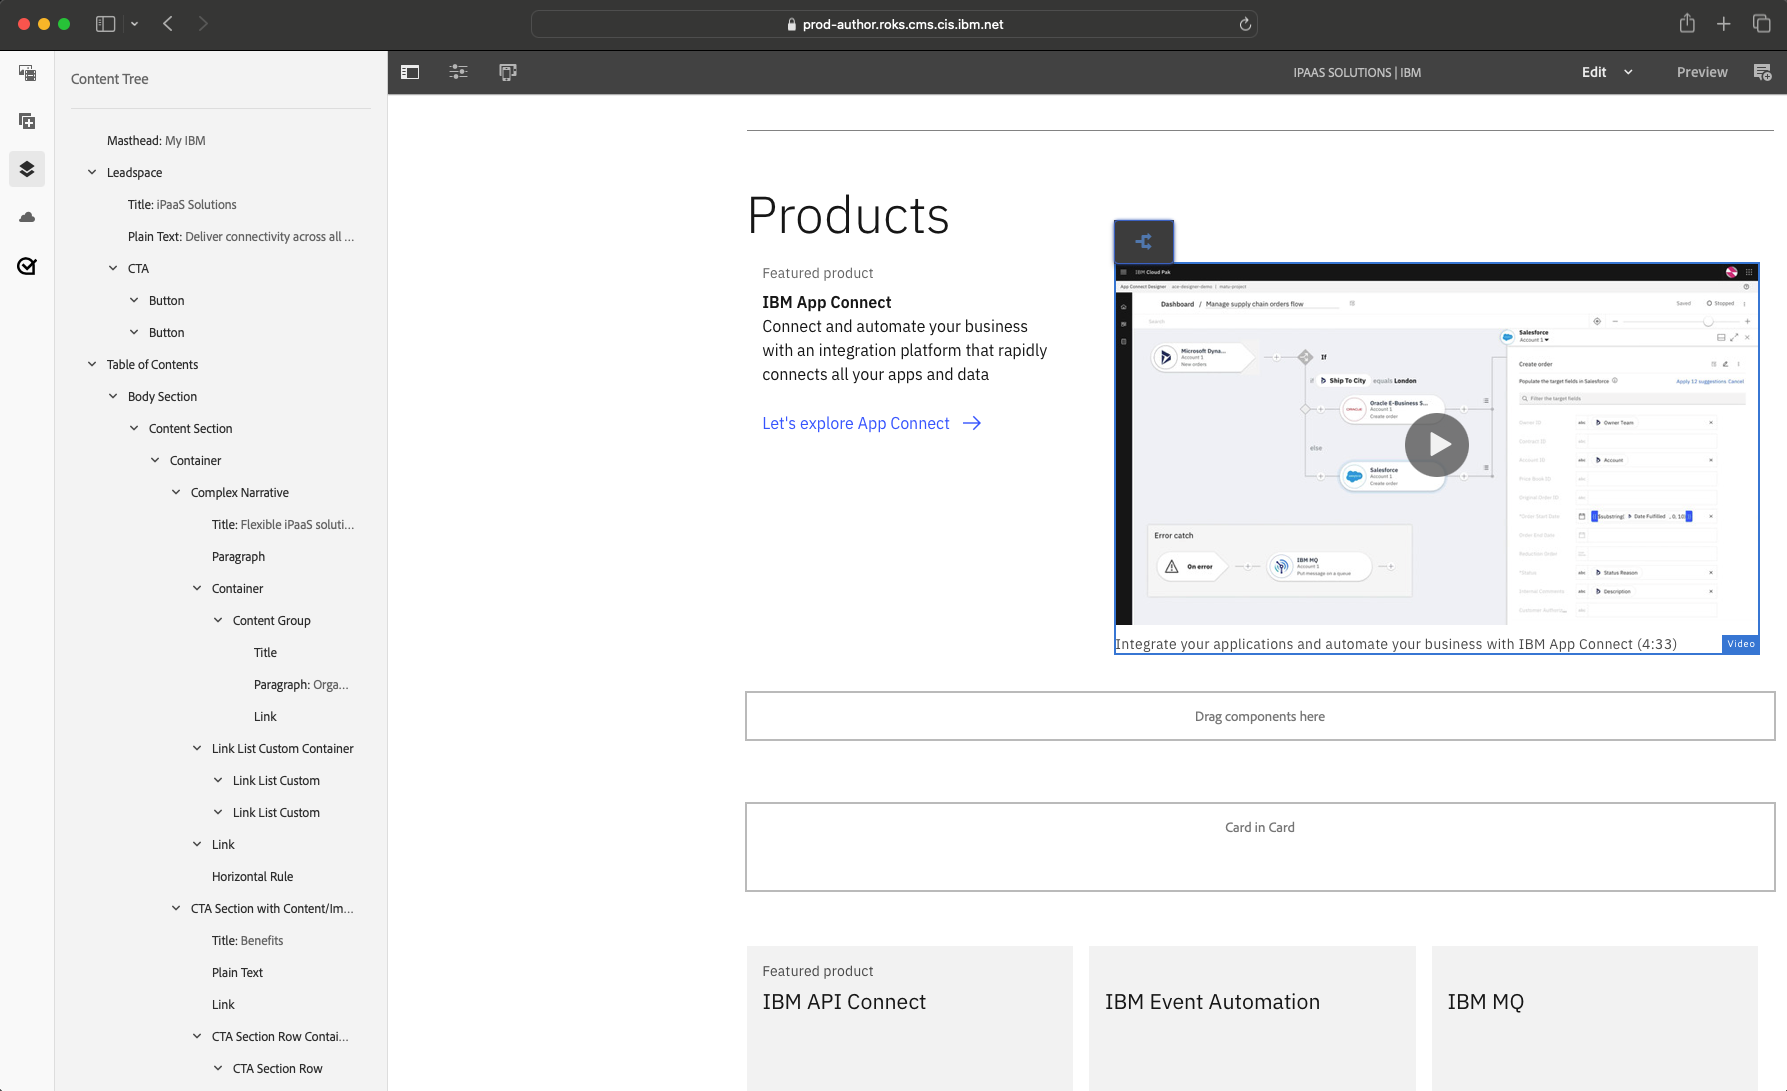Screen dimensions: 1787x1091
Task: Collapse the Complex Narrative tree node
Action: 176,492
